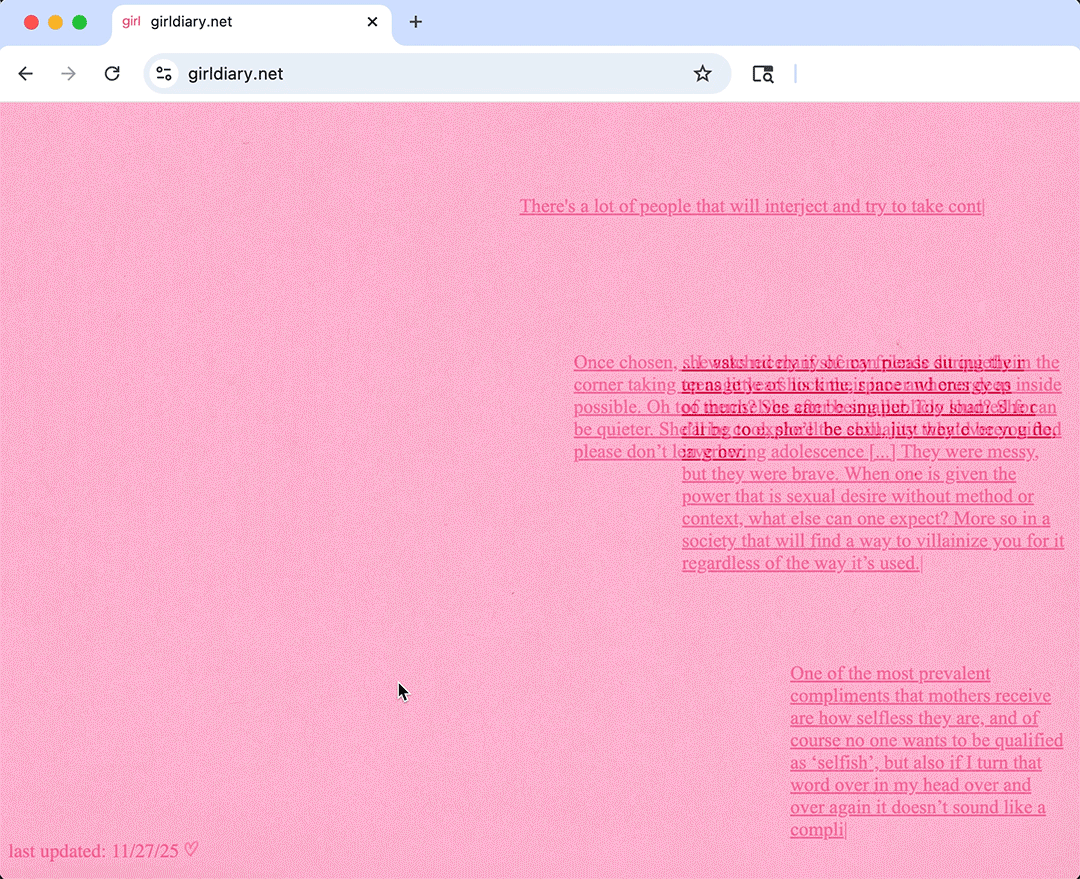Go back using the browser back arrow

[x=26, y=74]
